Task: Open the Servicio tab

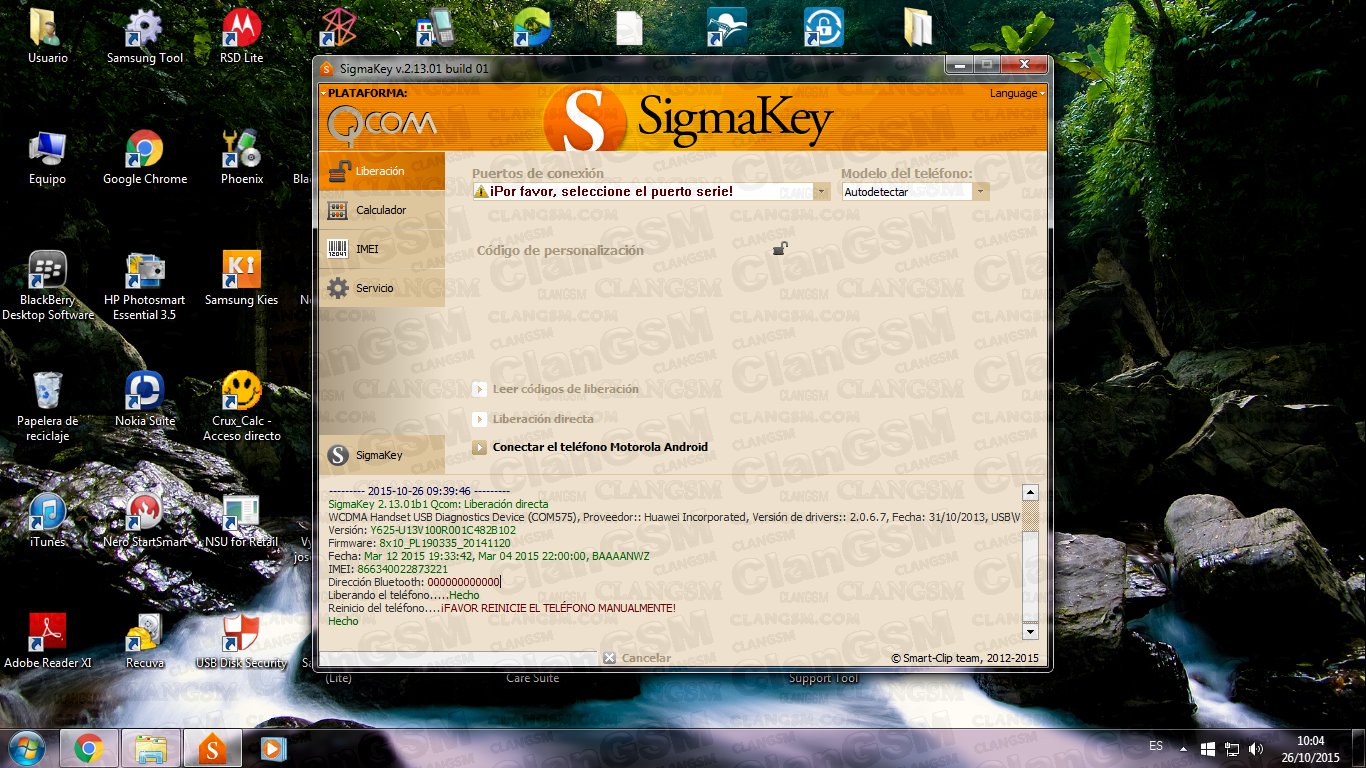Action: tap(382, 288)
